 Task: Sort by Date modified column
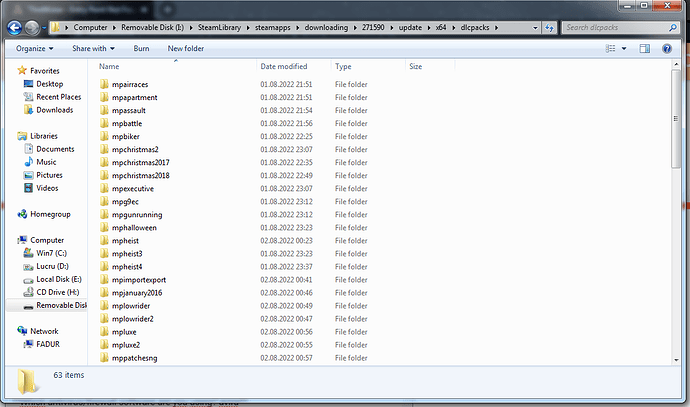click(284, 66)
